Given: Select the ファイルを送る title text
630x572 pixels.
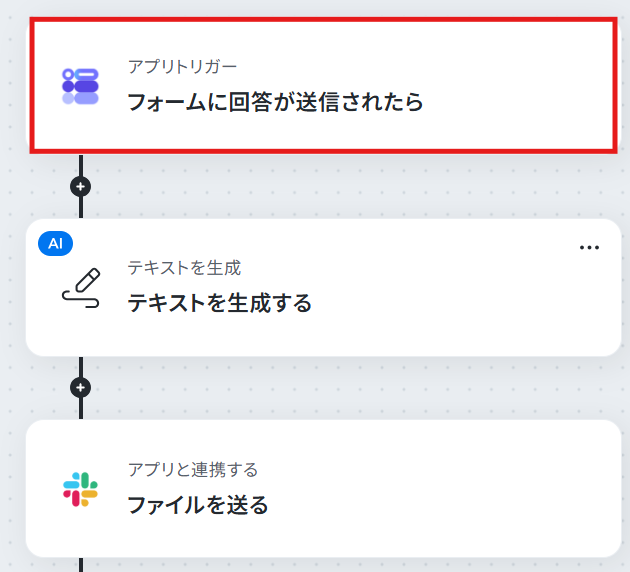Looking at the screenshot, I should click(x=198, y=505).
